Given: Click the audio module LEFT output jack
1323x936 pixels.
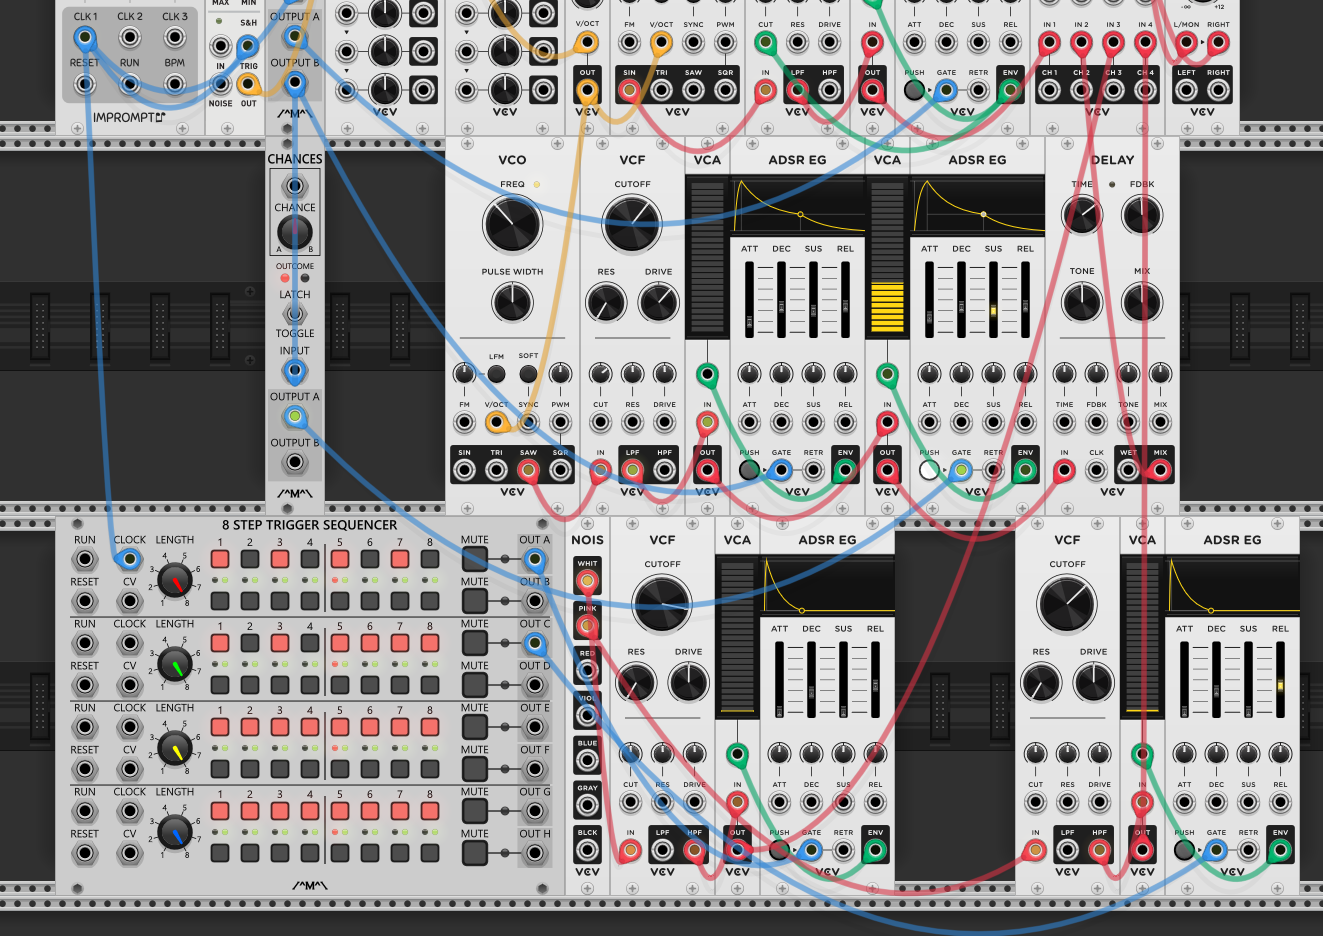Looking at the screenshot, I should (x=1186, y=90).
